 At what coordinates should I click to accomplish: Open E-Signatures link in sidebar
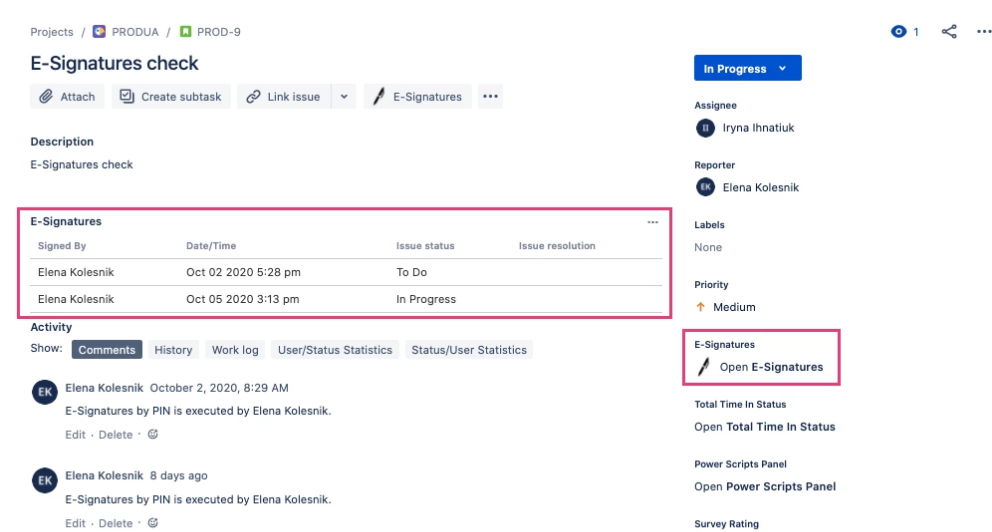click(771, 367)
